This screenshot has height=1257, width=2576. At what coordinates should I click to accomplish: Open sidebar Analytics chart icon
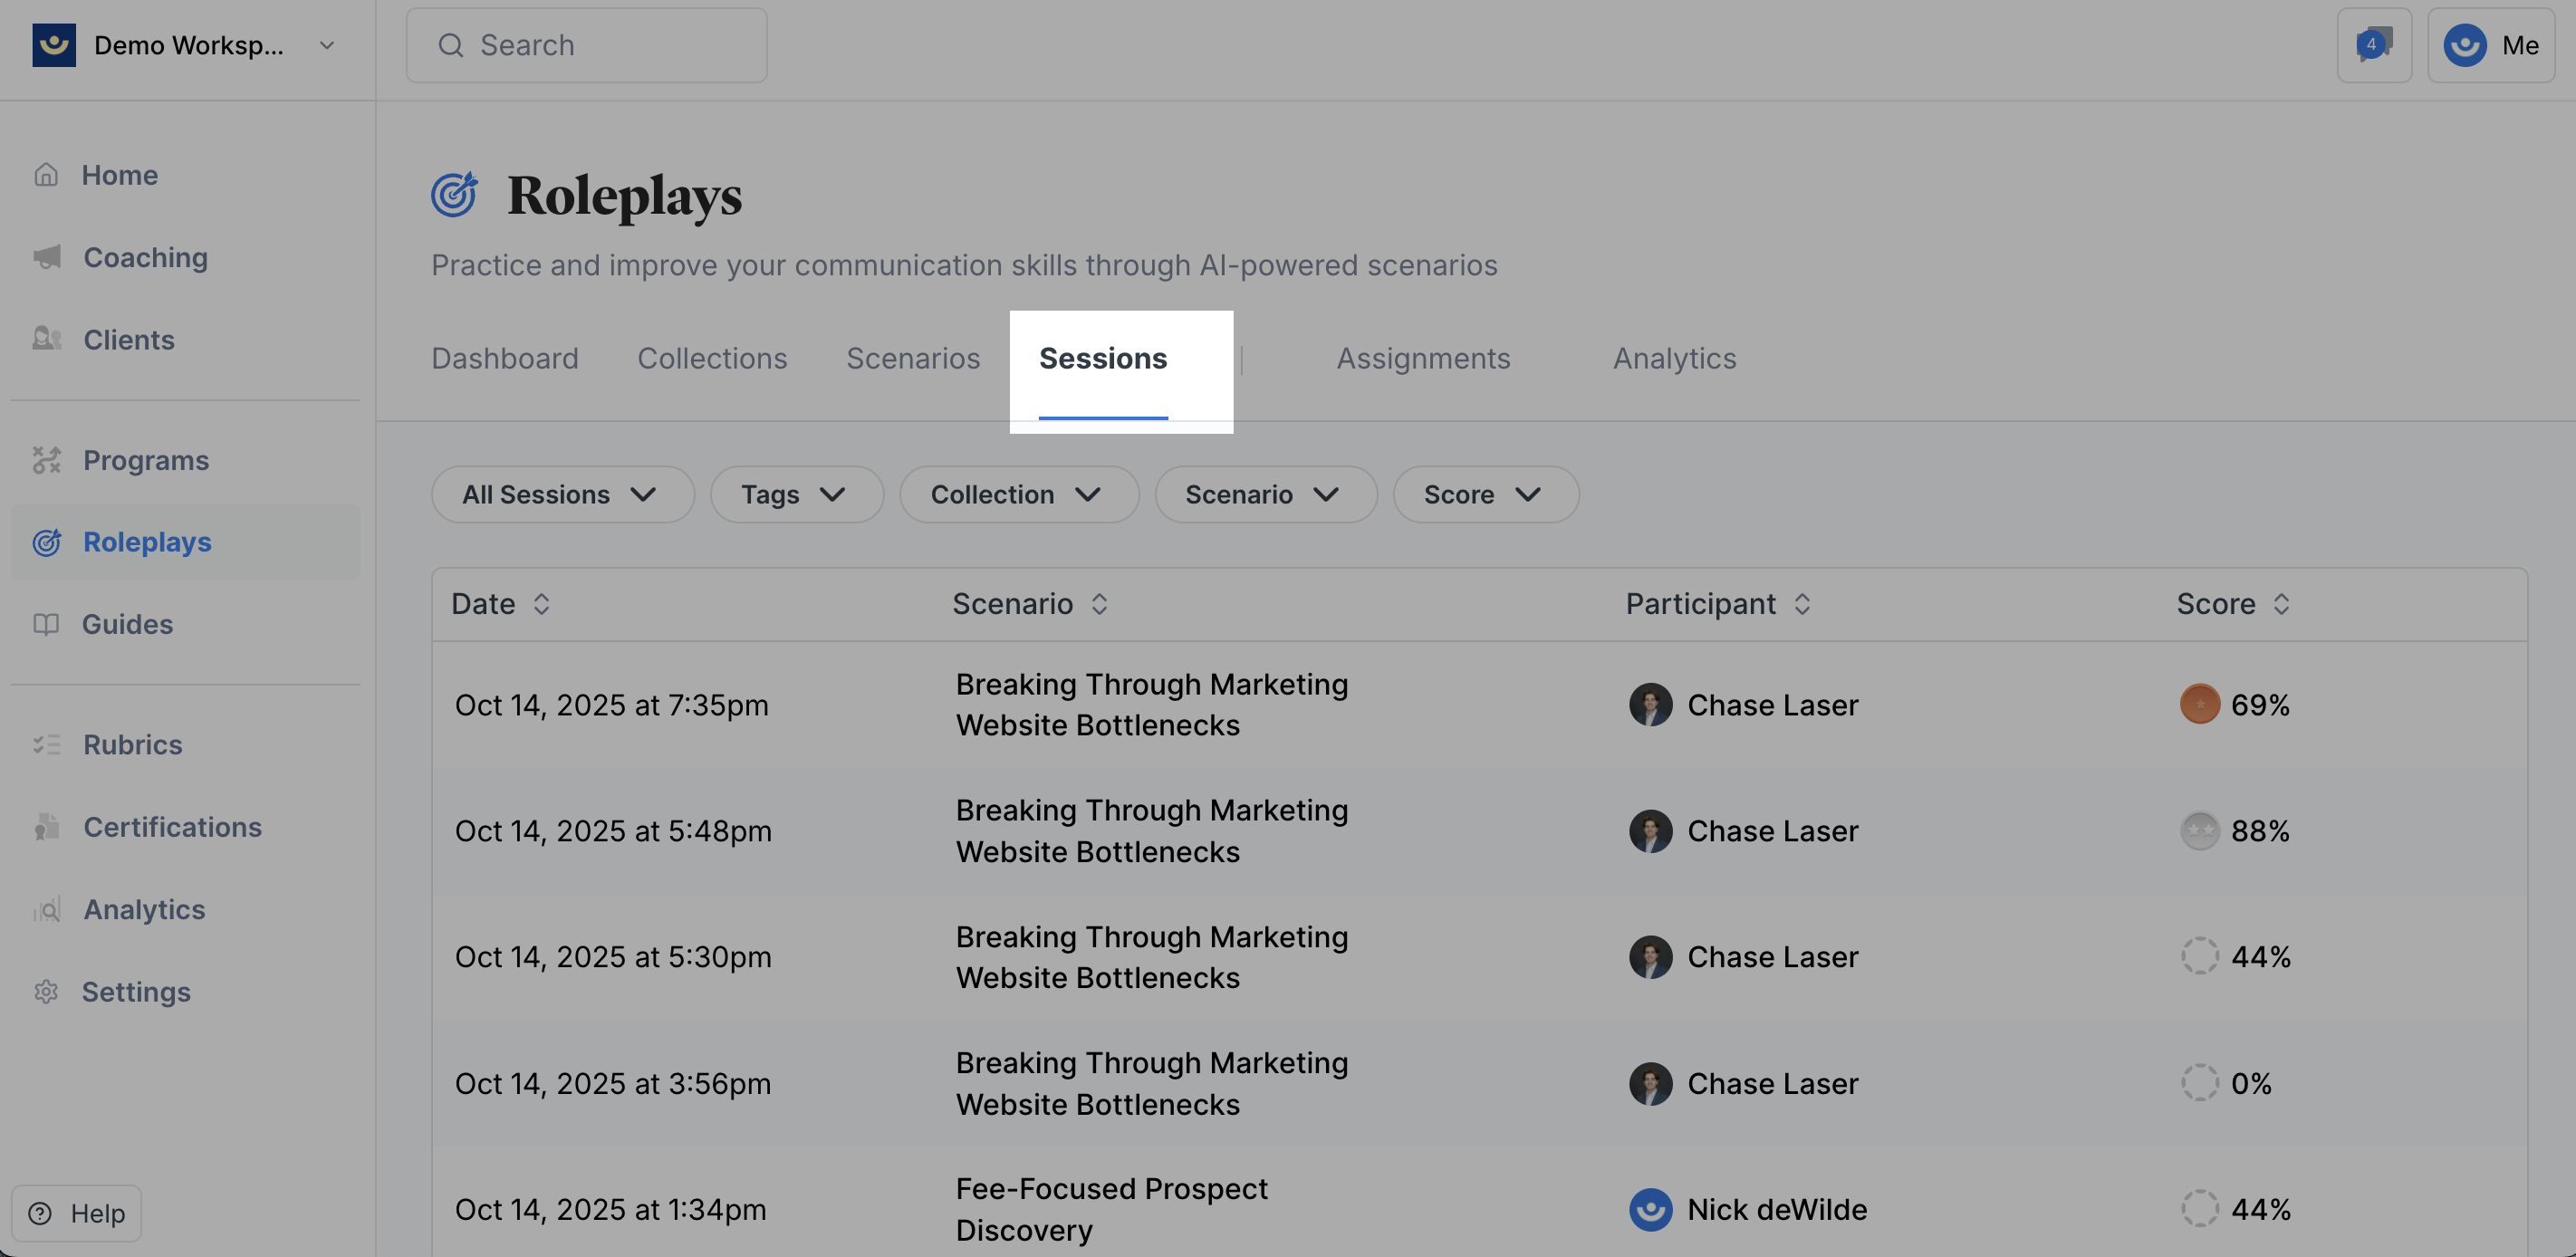46,910
